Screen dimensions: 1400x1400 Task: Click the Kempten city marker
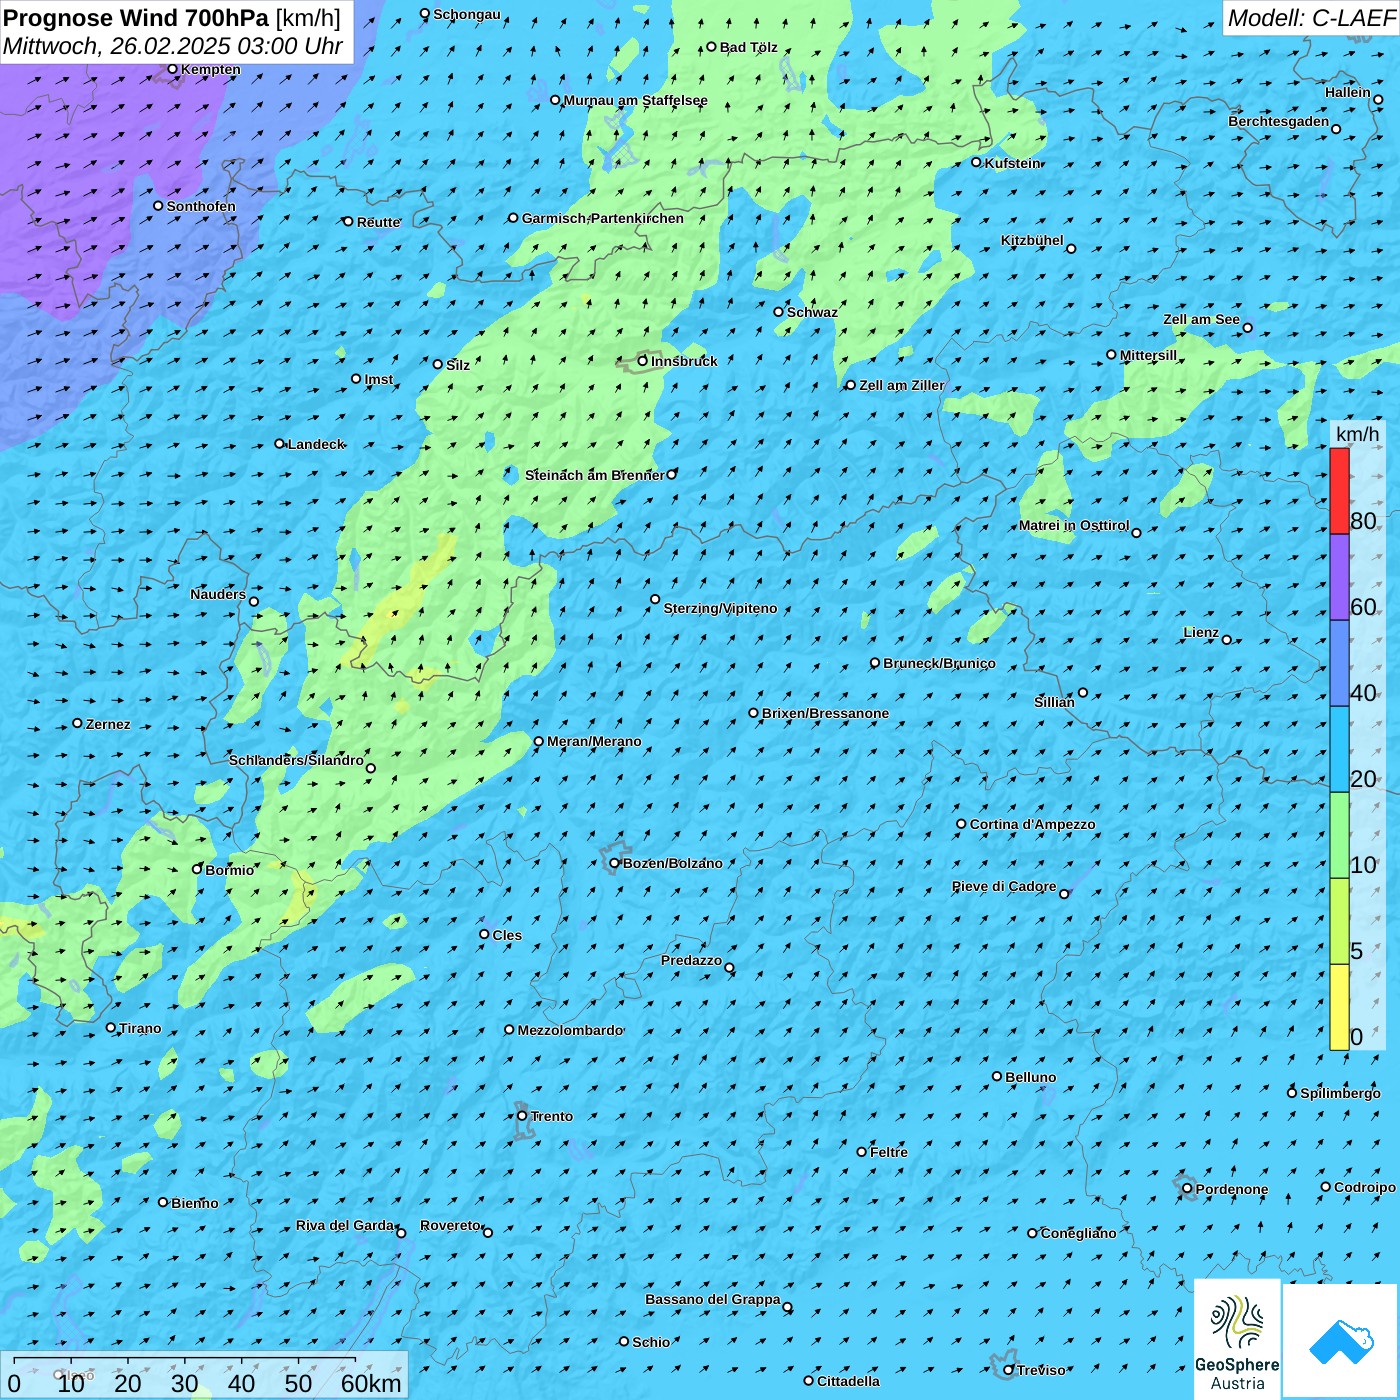172,69
